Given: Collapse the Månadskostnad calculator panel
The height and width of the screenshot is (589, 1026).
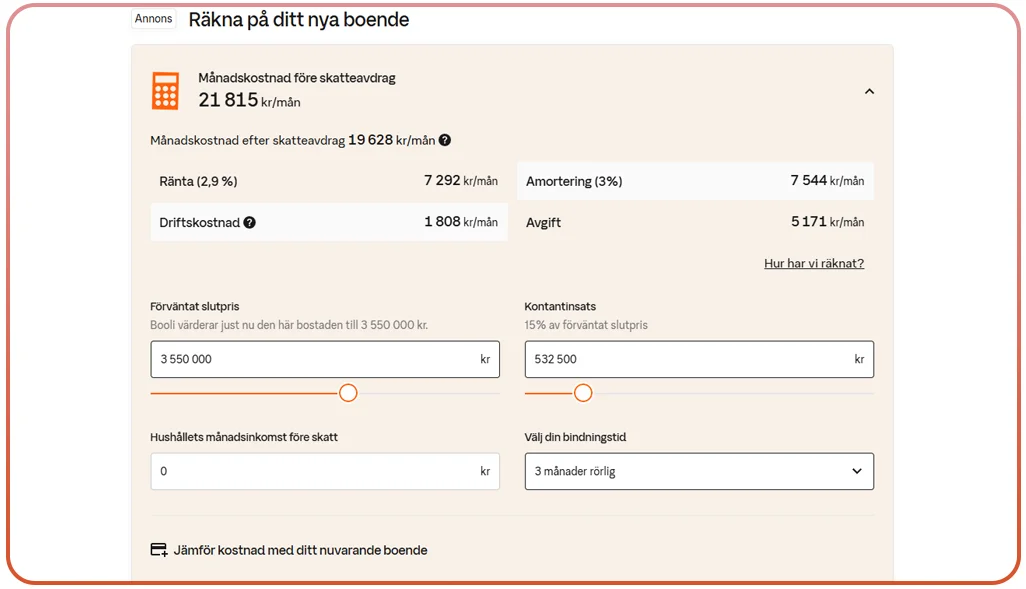Looking at the screenshot, I should click(x=869, y=90).
